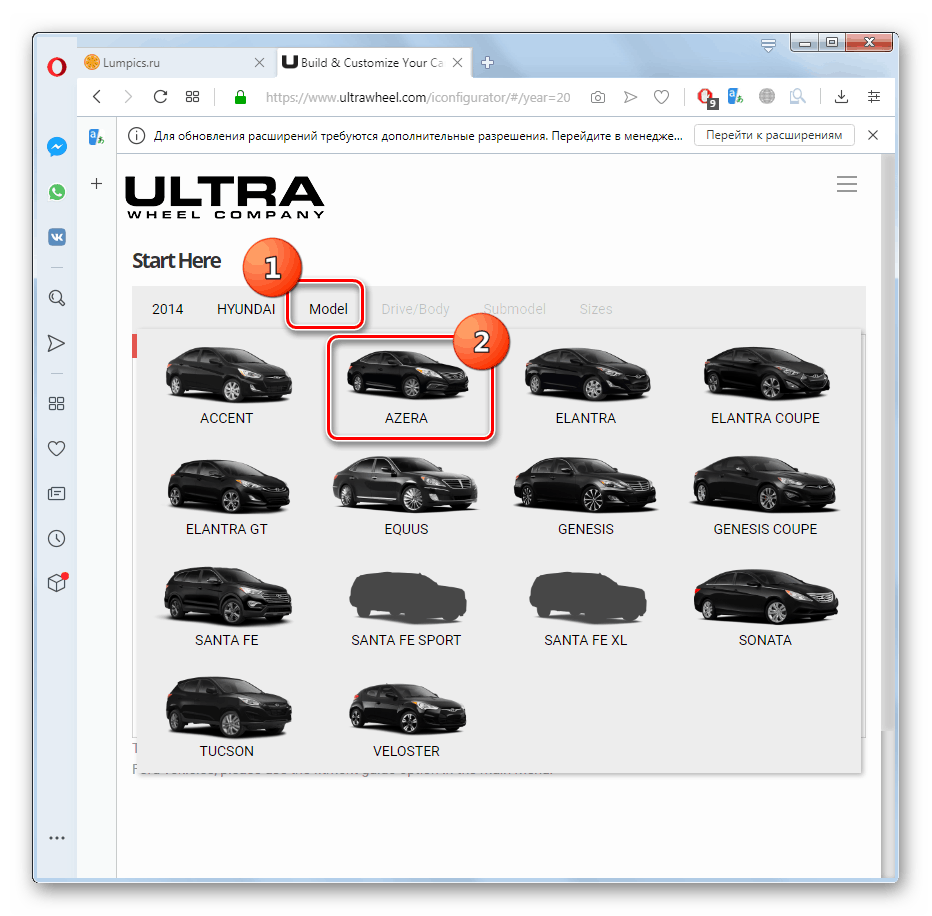Open sidebar setup with the sliders icon
This screenshot has width=932, height=916.
[874, 97]
